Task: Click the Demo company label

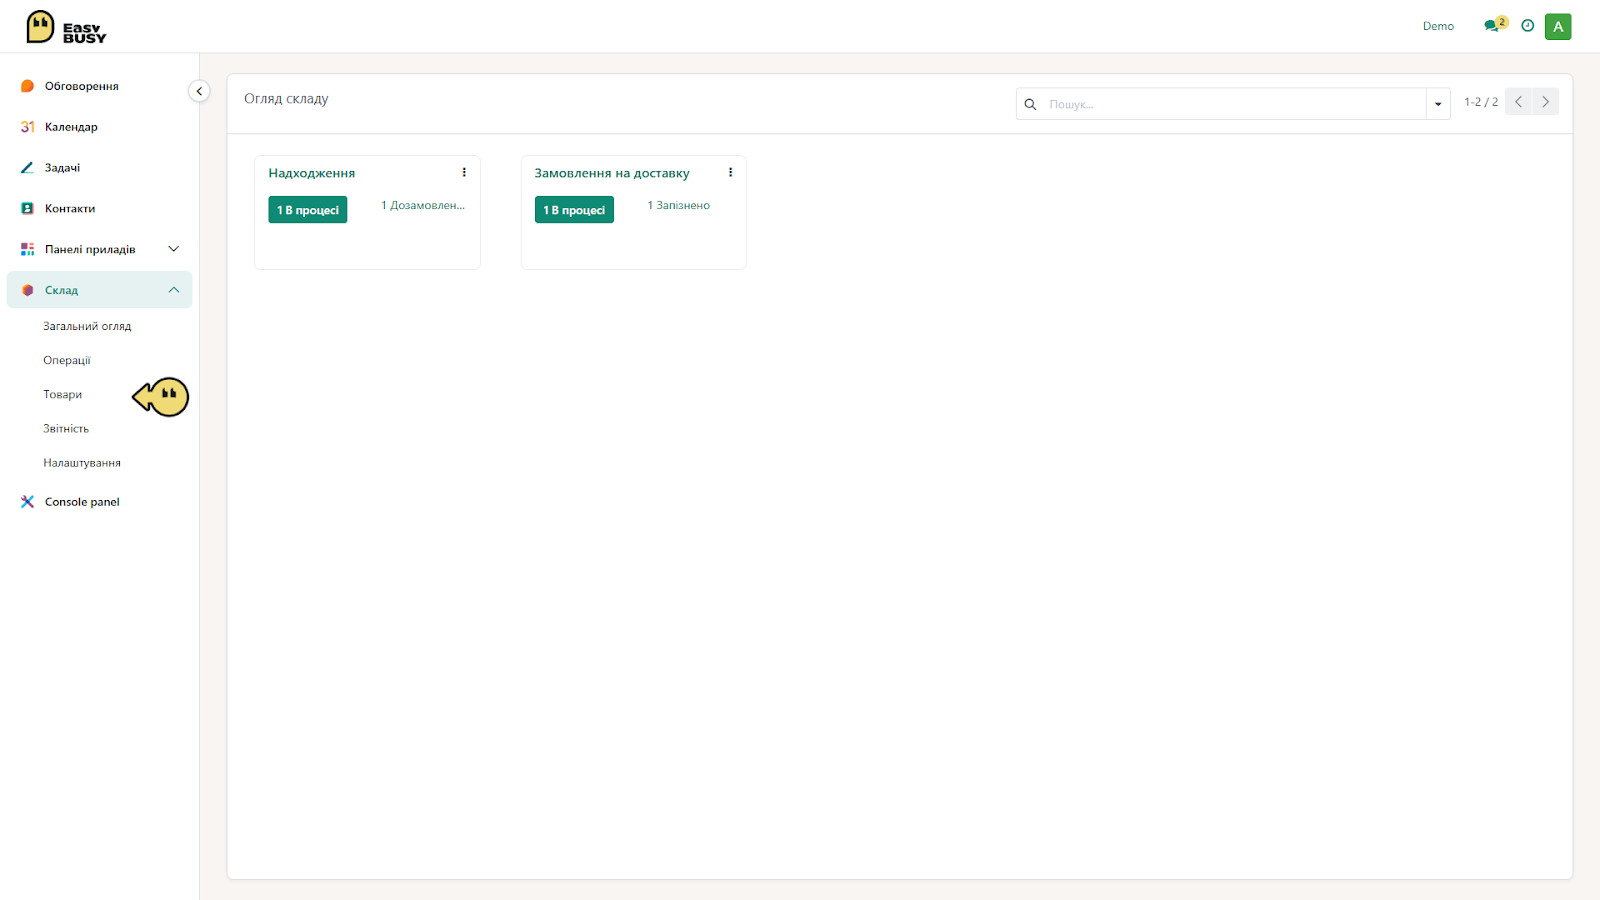Action: click(x=1438, y=26)
